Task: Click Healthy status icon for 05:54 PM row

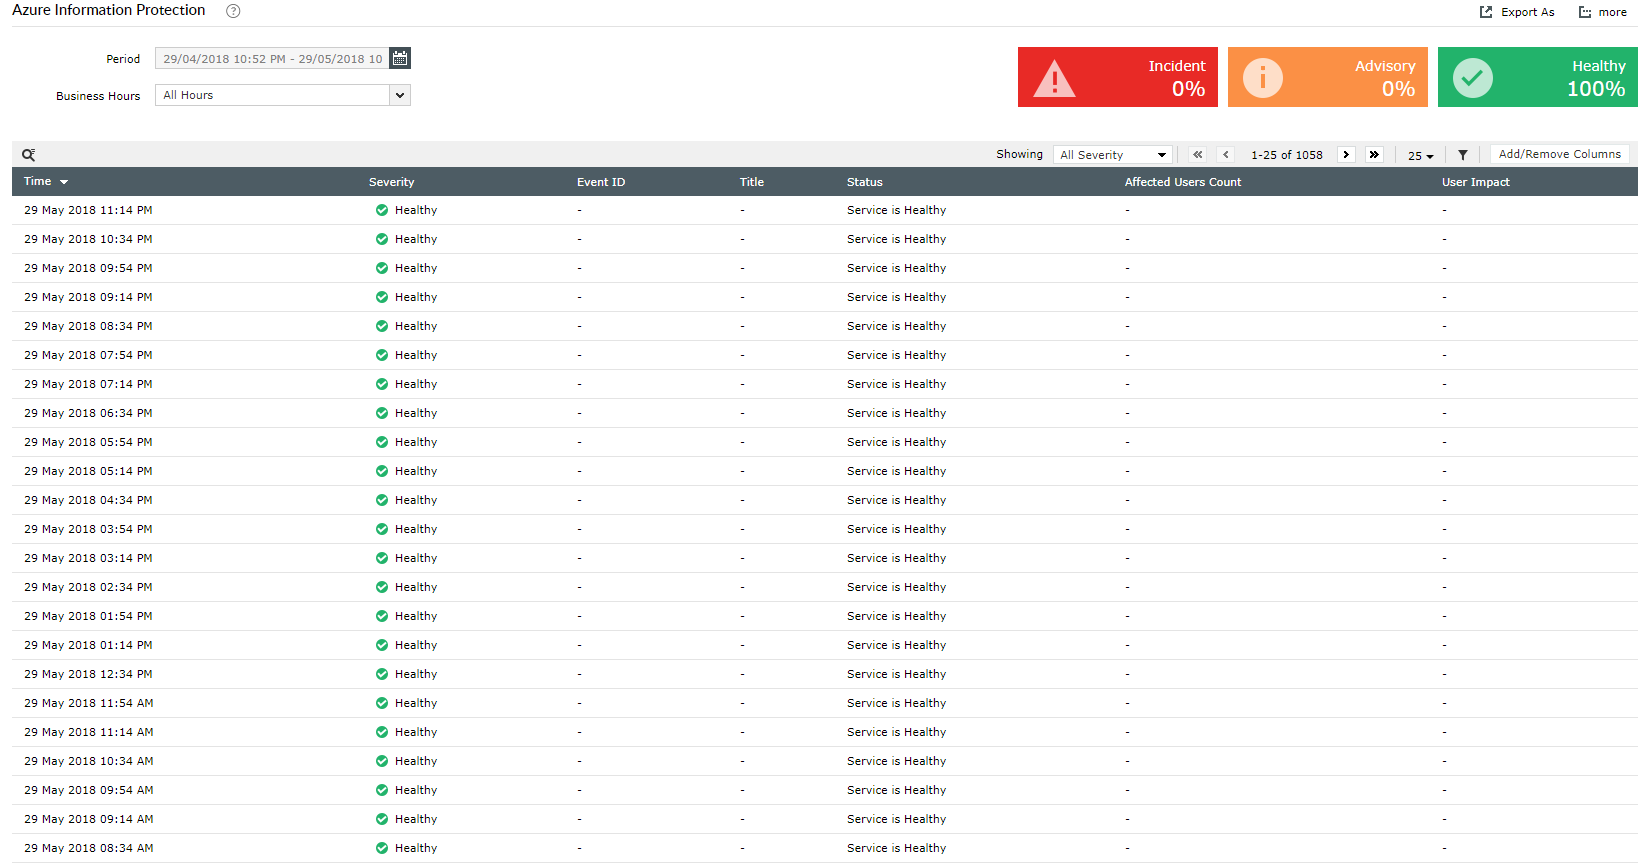Action: click(x=382, y=442)
